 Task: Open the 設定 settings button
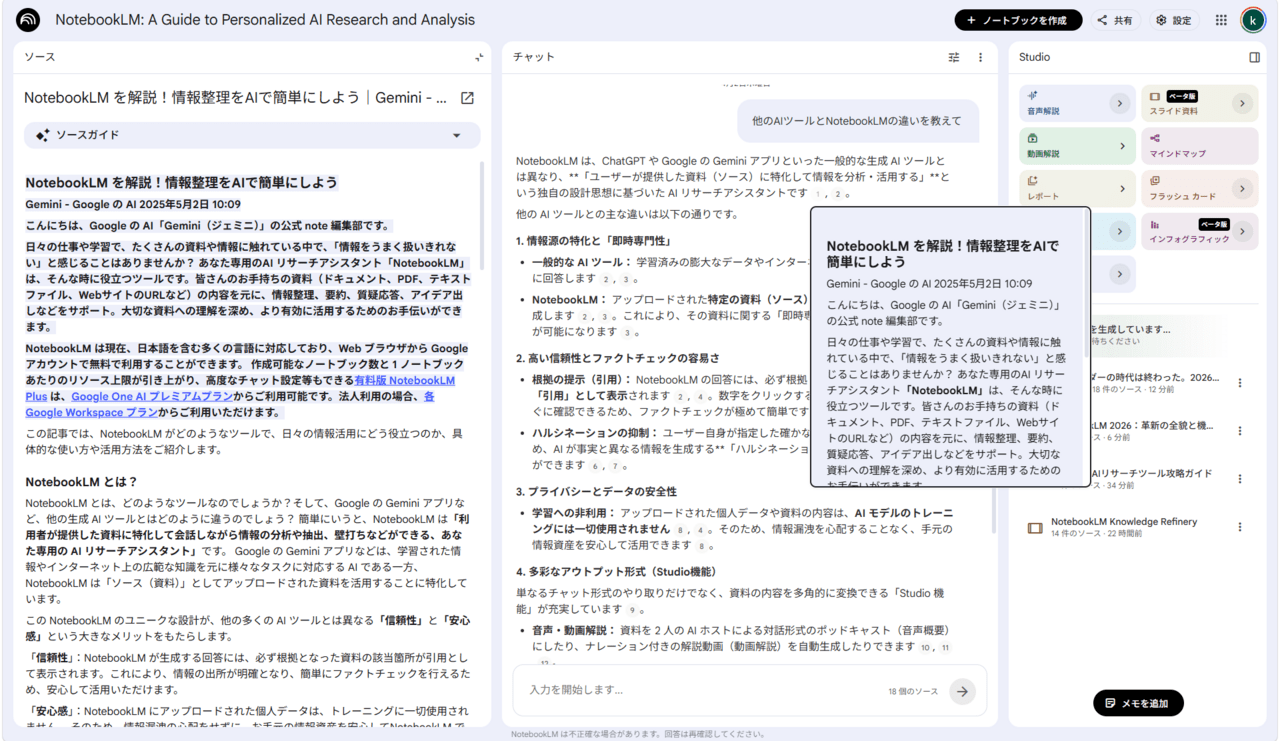[x=1173, y=20]
